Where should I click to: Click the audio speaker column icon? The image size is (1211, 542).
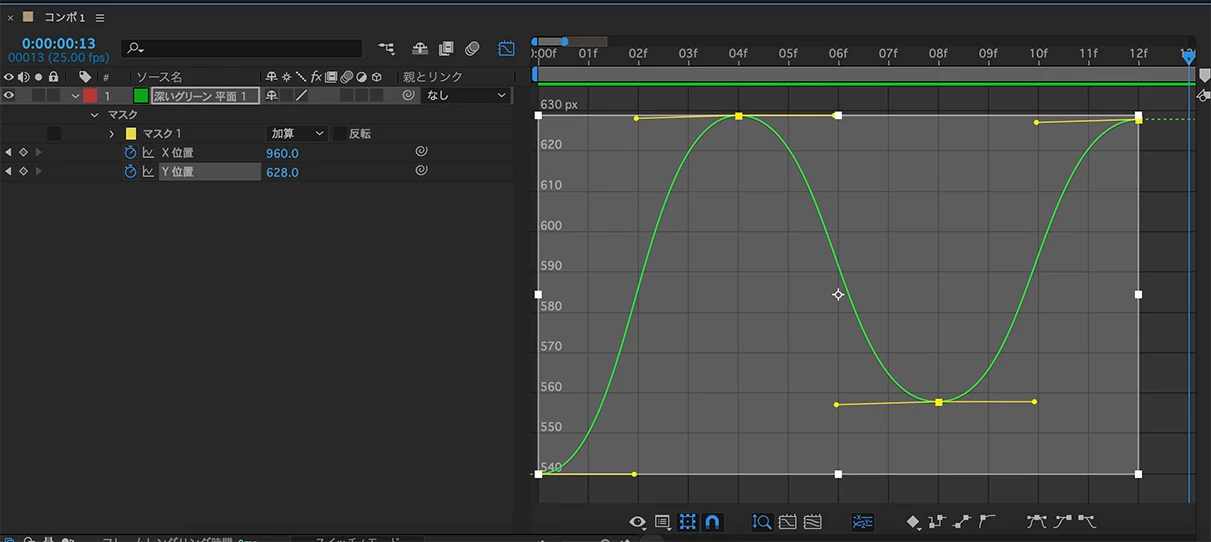pos(24,77)
